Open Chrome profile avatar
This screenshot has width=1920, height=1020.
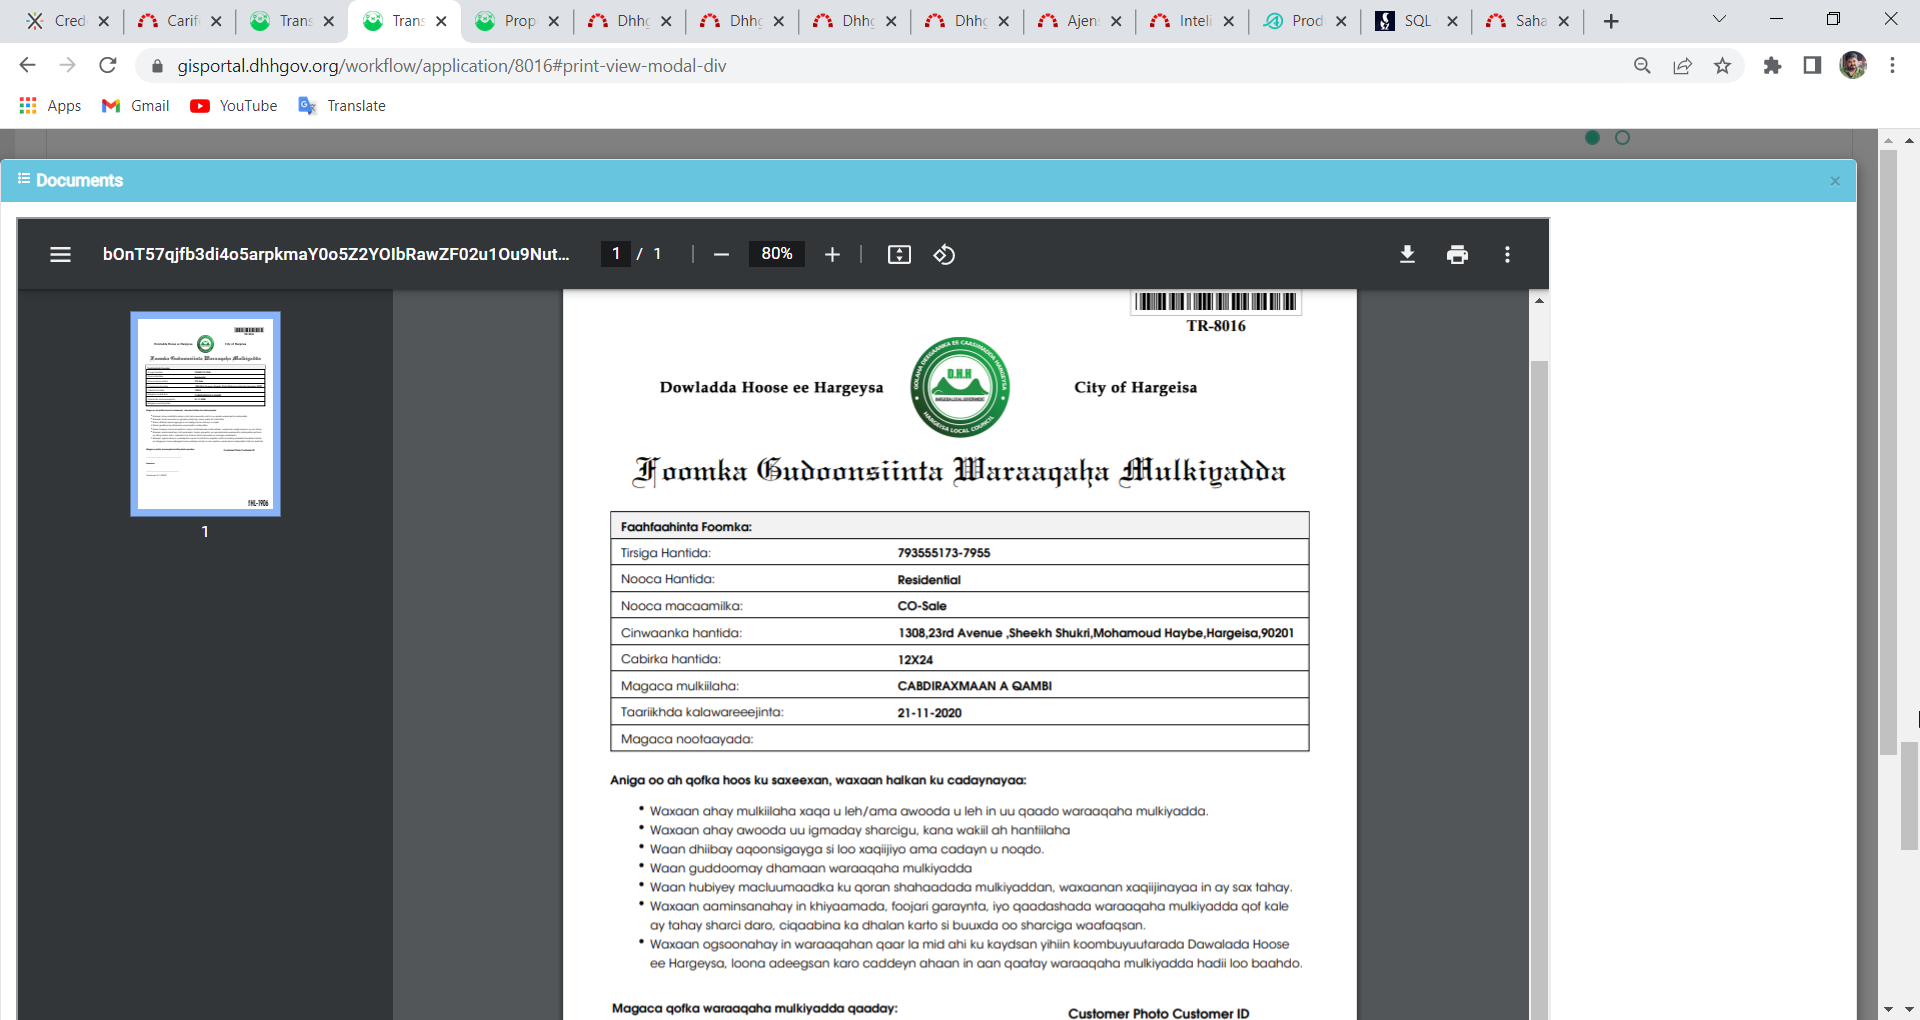click(x=1853, y=66)
